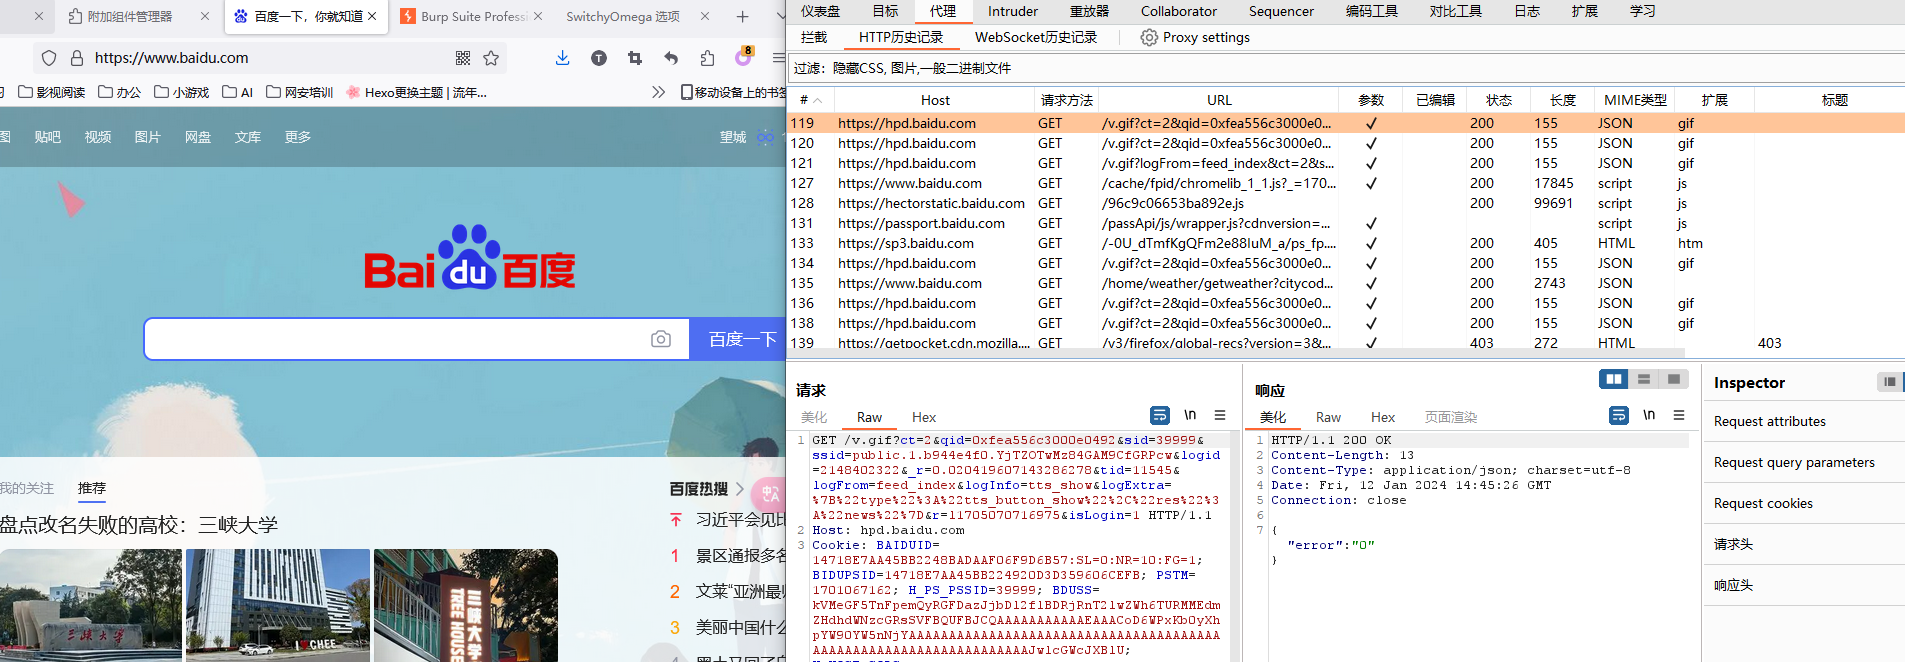Open hamburger options menu in request pane
The height and width of the screenshot is (662, 1905).
coord(1220,415)
